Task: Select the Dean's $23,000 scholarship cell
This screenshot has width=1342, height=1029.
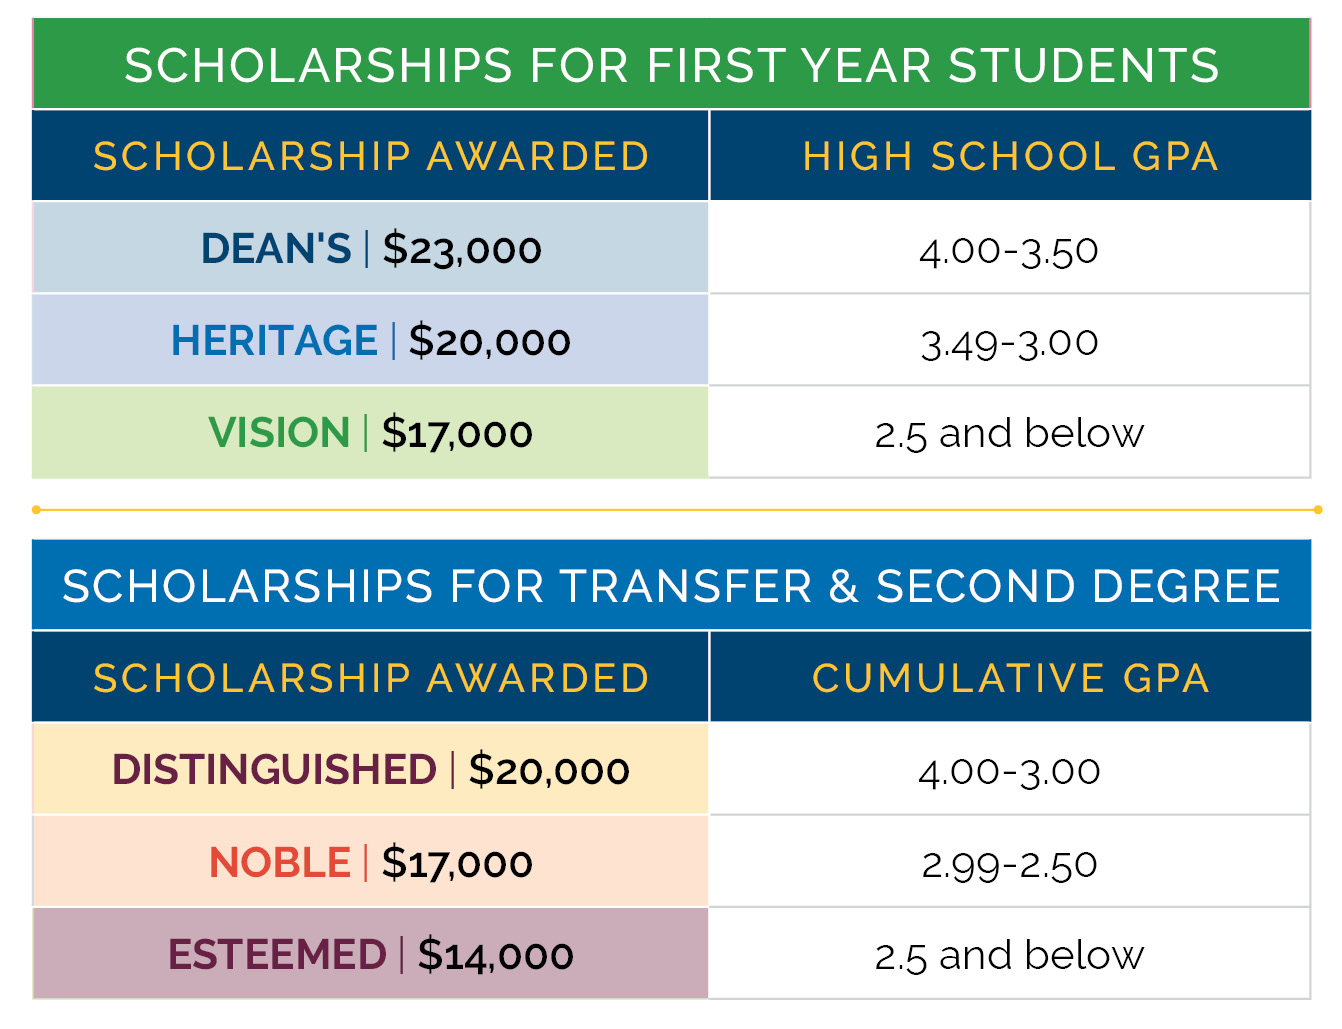Action: (371, 248)
